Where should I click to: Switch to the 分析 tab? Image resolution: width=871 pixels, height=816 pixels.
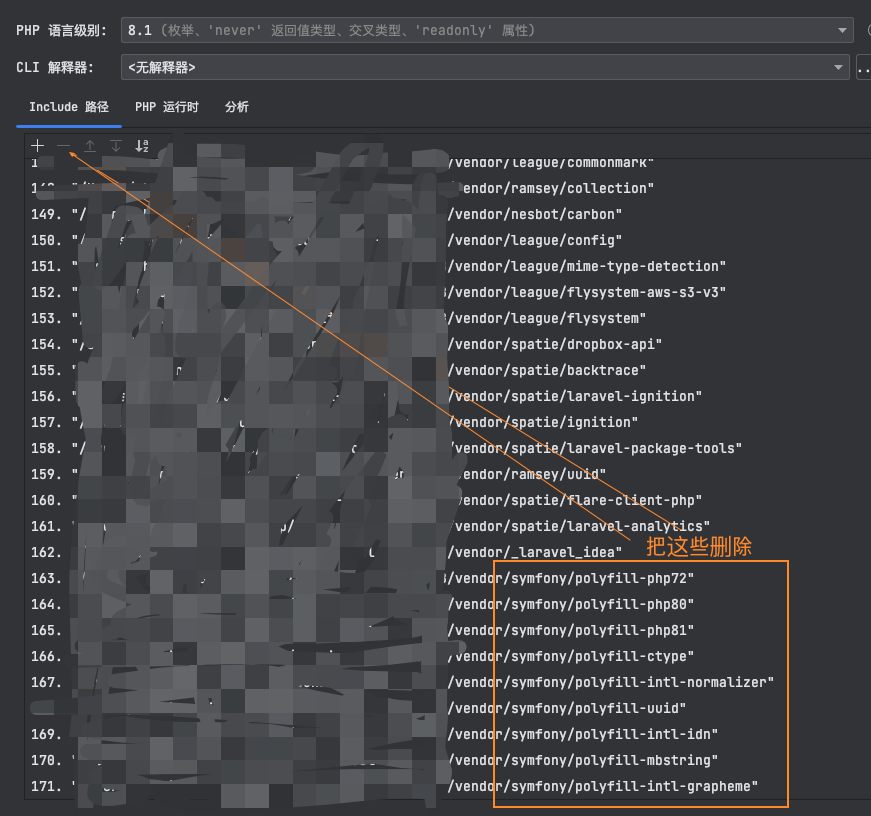[237, 107]
